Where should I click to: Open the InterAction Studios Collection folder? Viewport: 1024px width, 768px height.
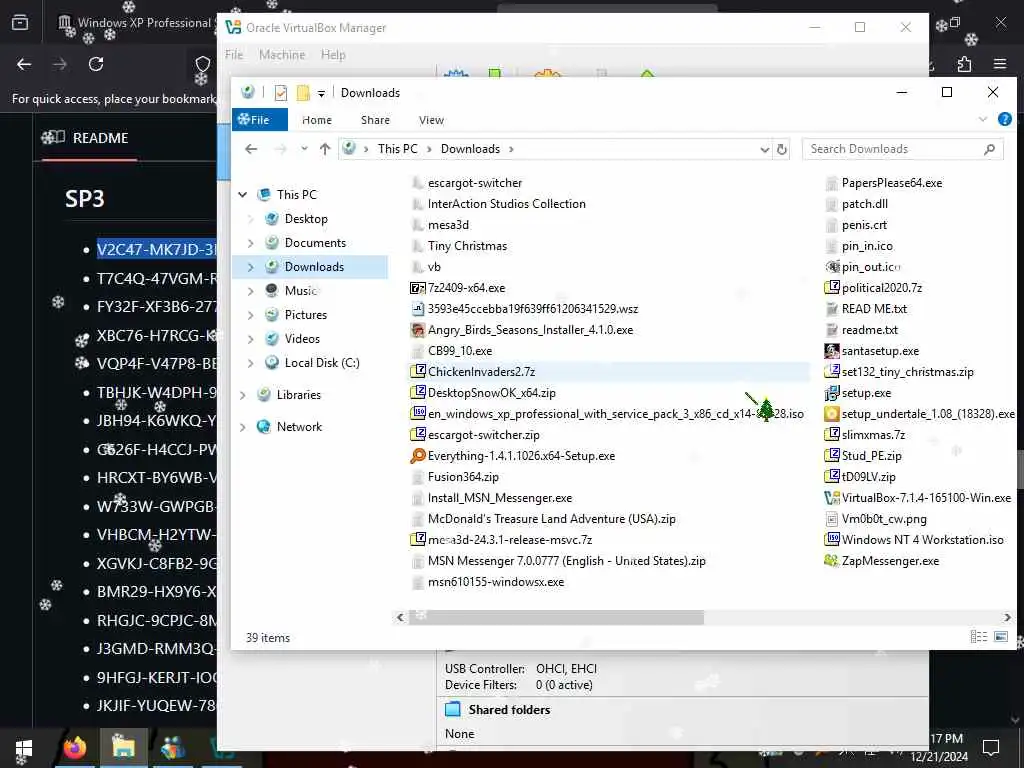click(506, 204)
